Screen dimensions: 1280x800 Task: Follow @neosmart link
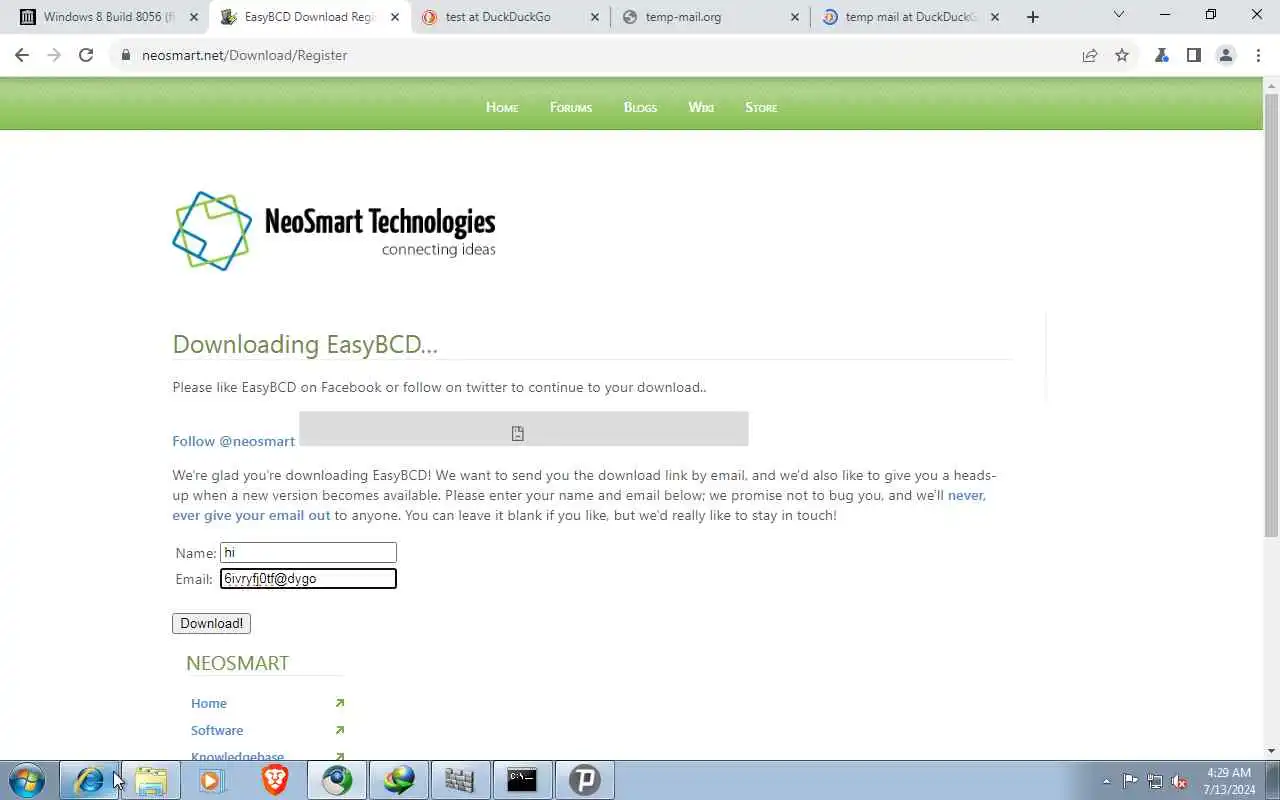(233, 441)
